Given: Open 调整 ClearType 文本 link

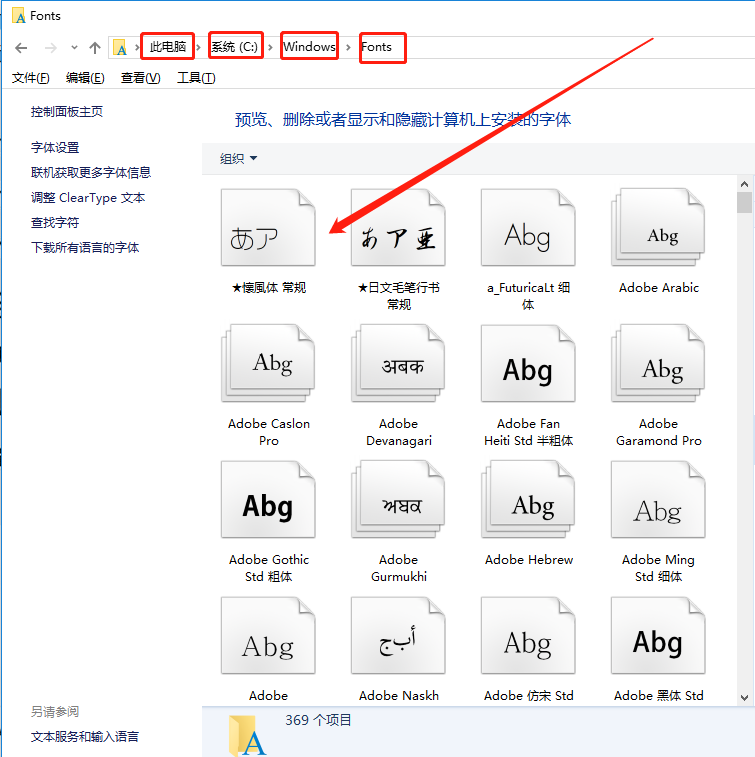Looking at the screenshot, I should tap(88, 197).
